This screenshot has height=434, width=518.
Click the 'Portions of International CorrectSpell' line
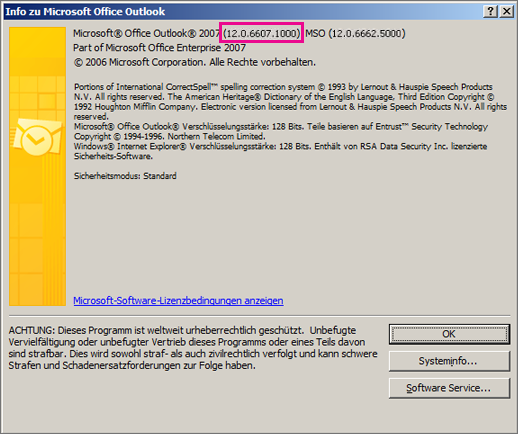pyautogui.click(x=283, y=87)
